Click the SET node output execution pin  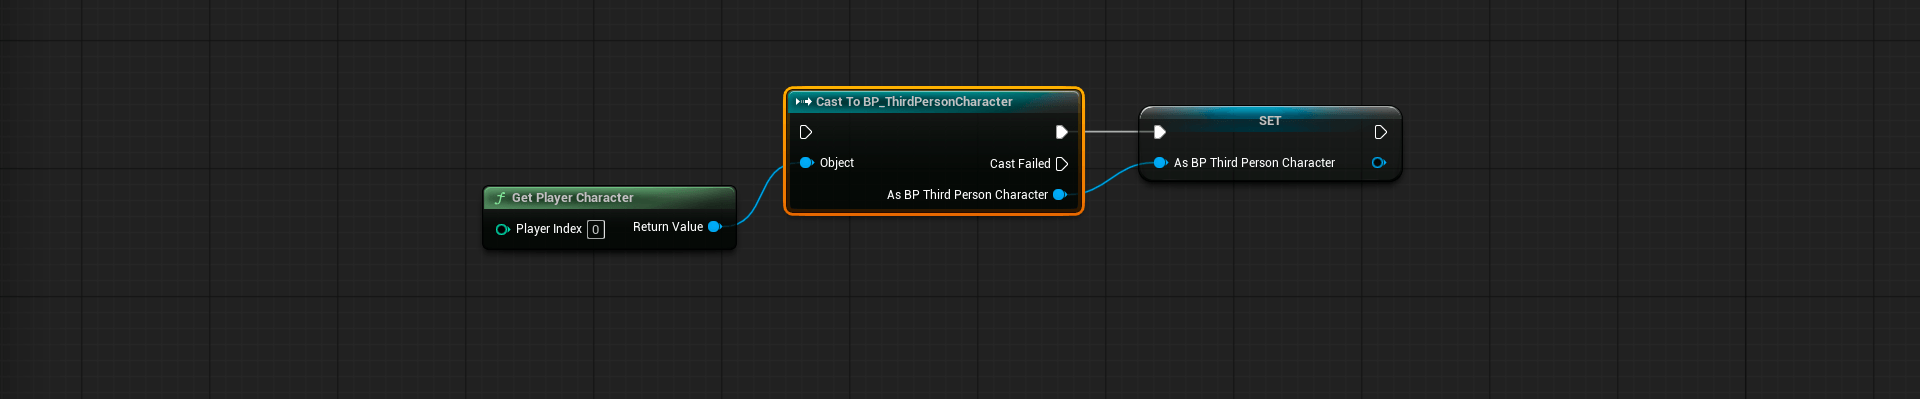click(1381, 132)
